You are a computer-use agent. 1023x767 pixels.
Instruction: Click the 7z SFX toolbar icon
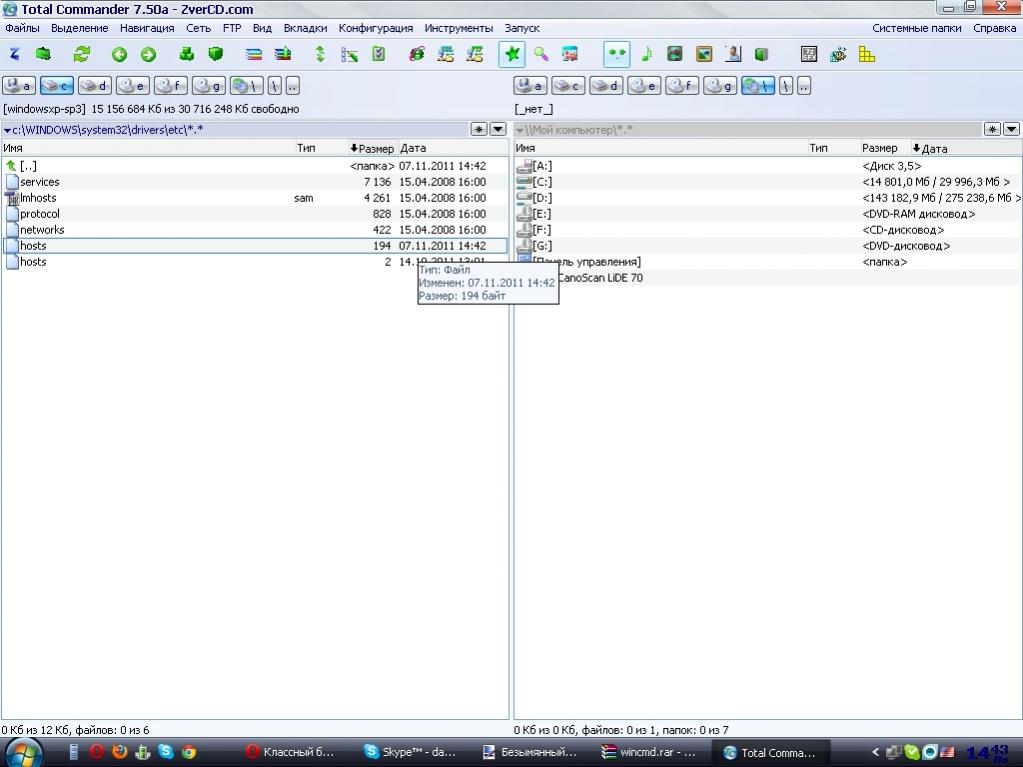tap(809, 54)
